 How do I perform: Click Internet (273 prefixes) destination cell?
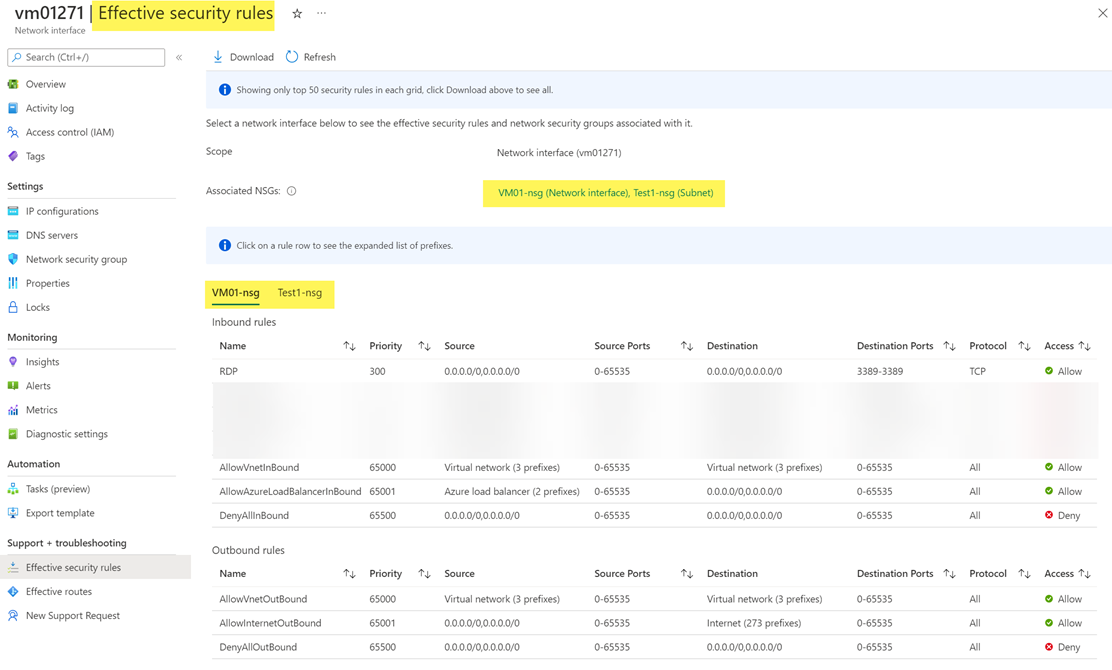pos(754,623)
